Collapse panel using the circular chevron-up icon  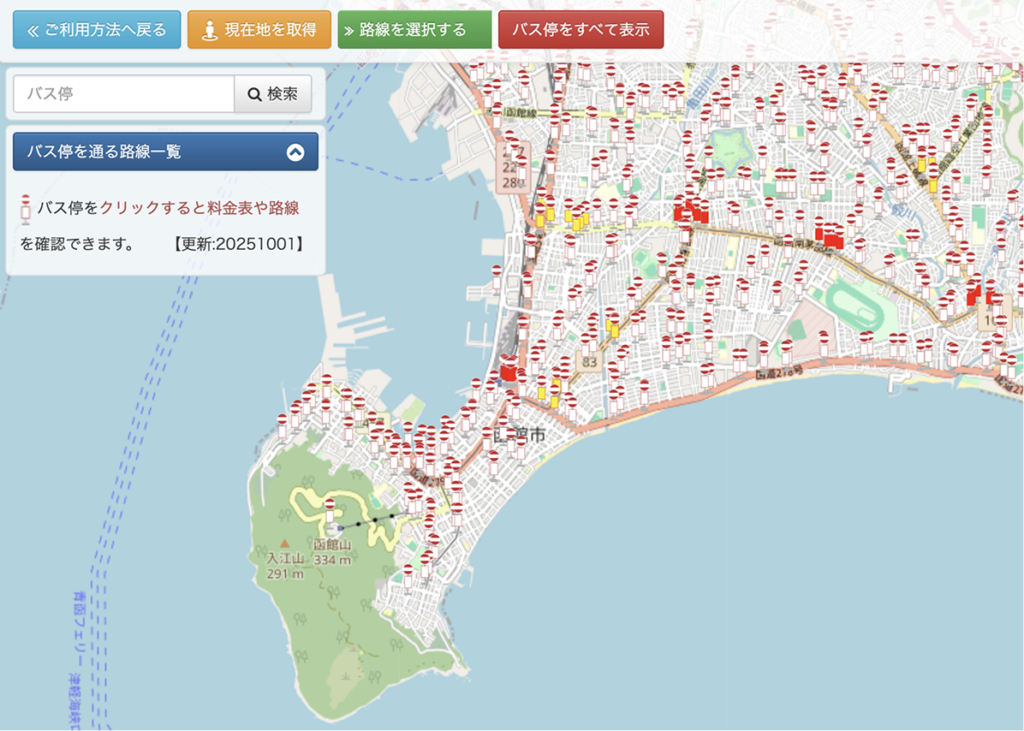(x=295, y=152)
